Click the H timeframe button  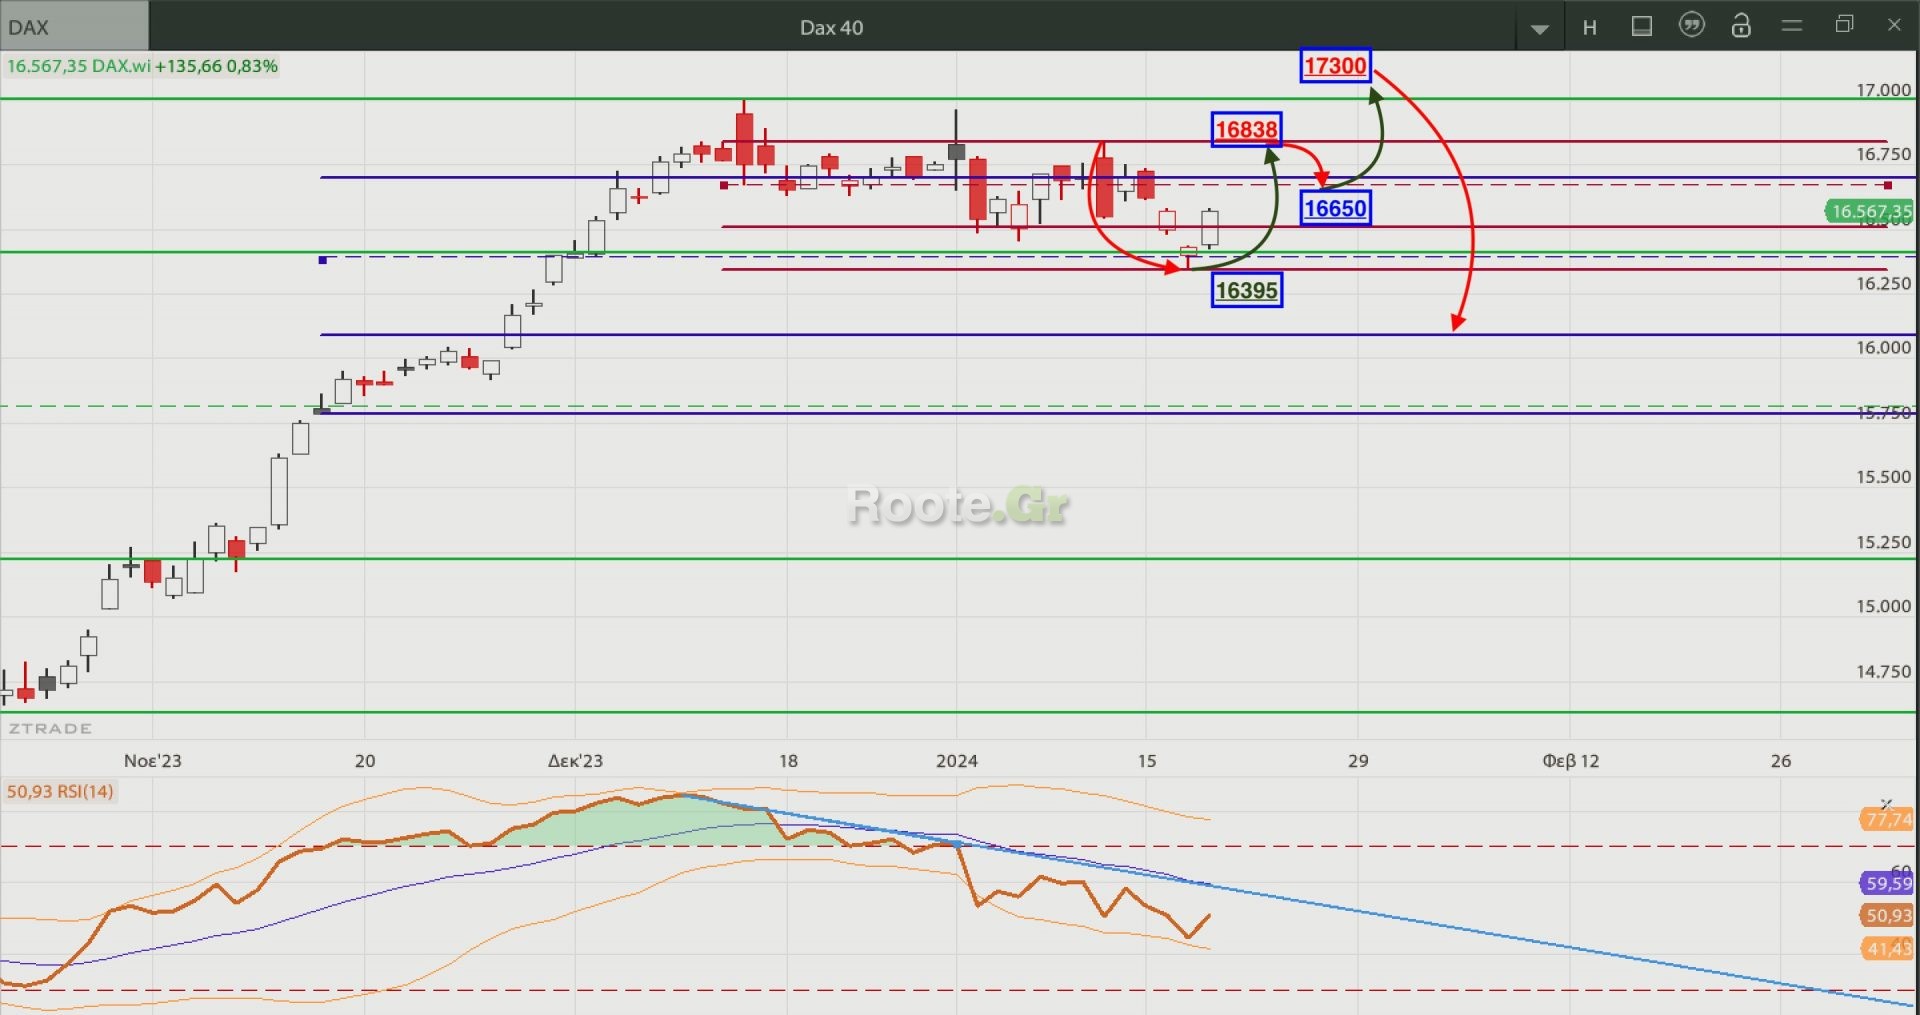tap(1590, 28)
